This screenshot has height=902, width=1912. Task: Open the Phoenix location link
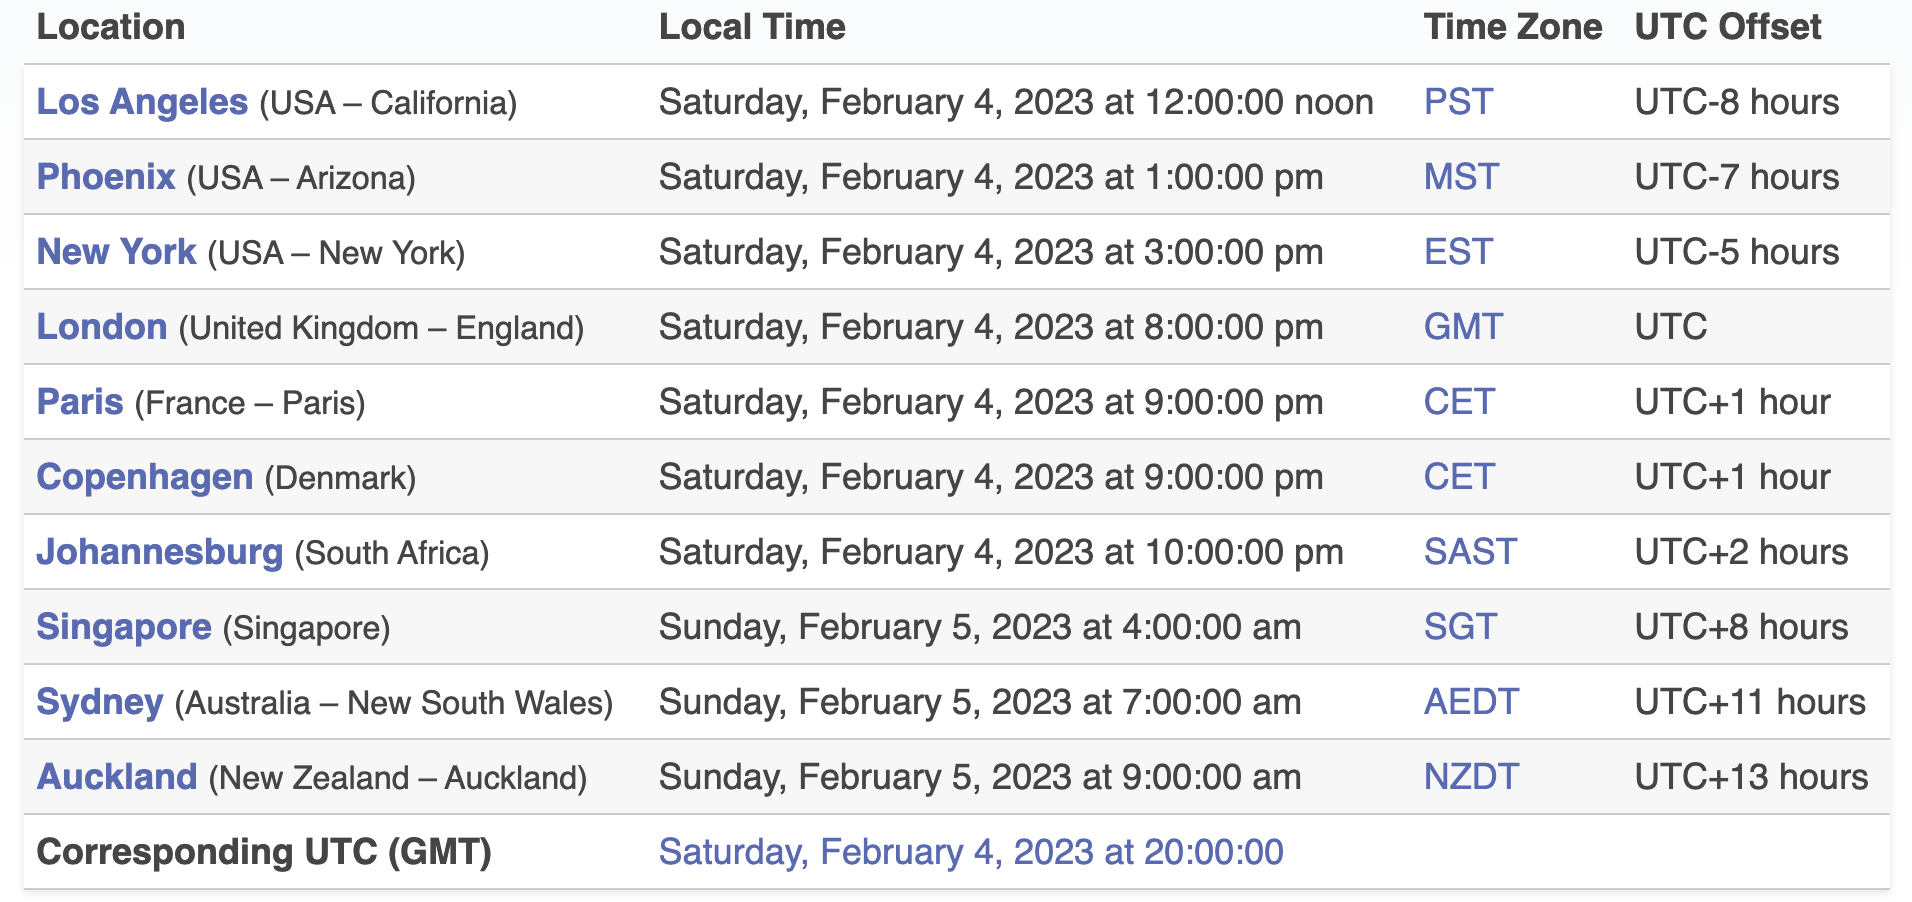click(x=106, y=177)
